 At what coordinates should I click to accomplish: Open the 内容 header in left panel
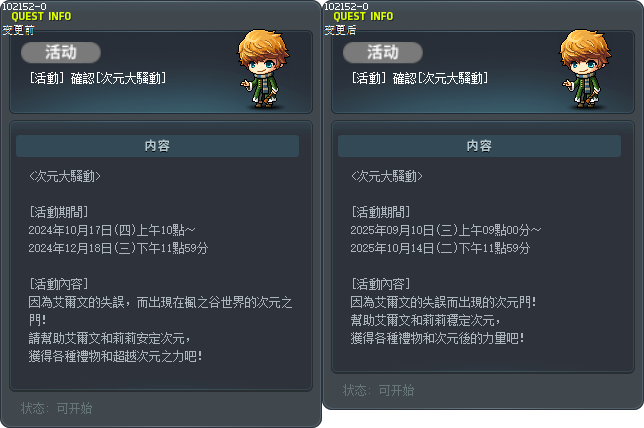157,146
